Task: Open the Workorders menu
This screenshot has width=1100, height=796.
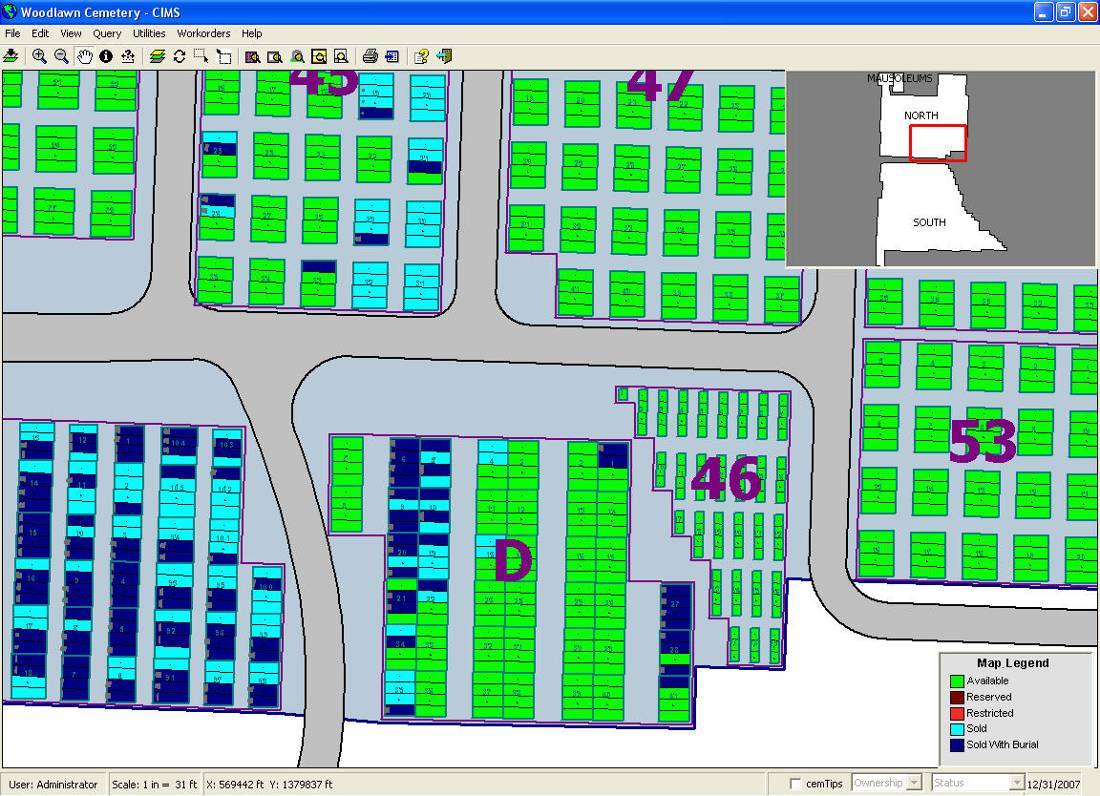Action: 203,33
